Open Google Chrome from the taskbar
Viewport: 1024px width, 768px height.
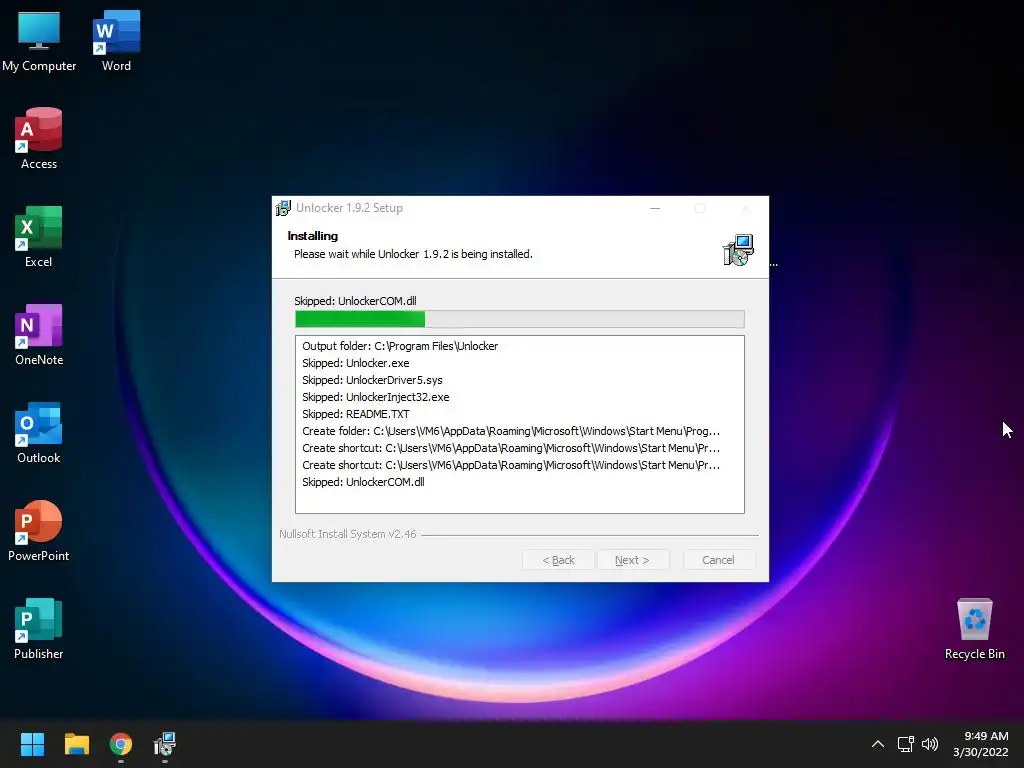(x=121, y=744)
